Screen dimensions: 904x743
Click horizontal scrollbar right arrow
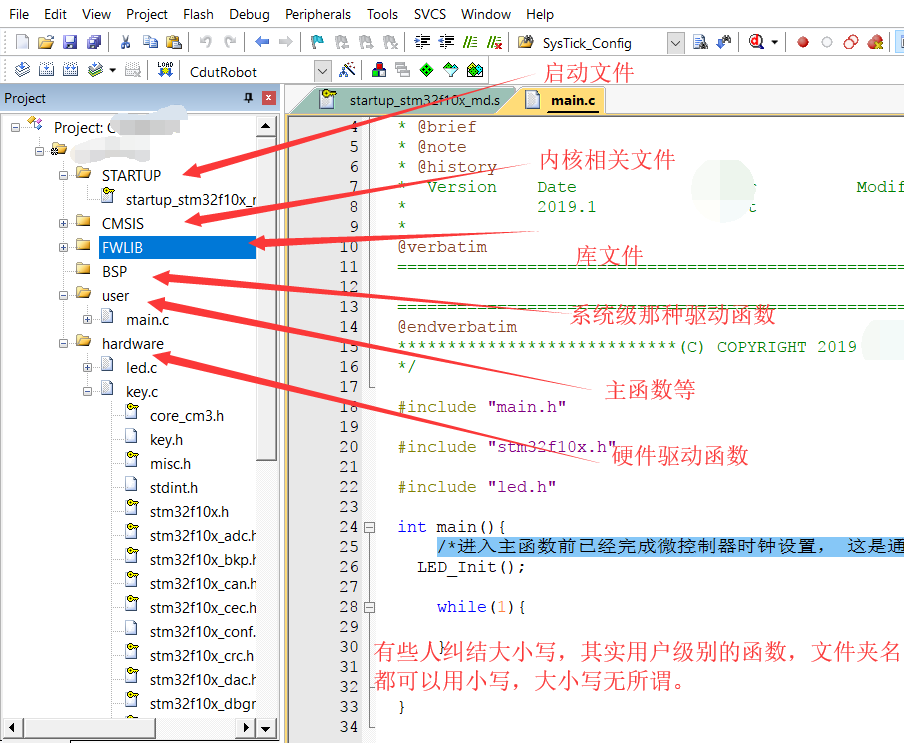pyautogui.click(x=246, y=727)
